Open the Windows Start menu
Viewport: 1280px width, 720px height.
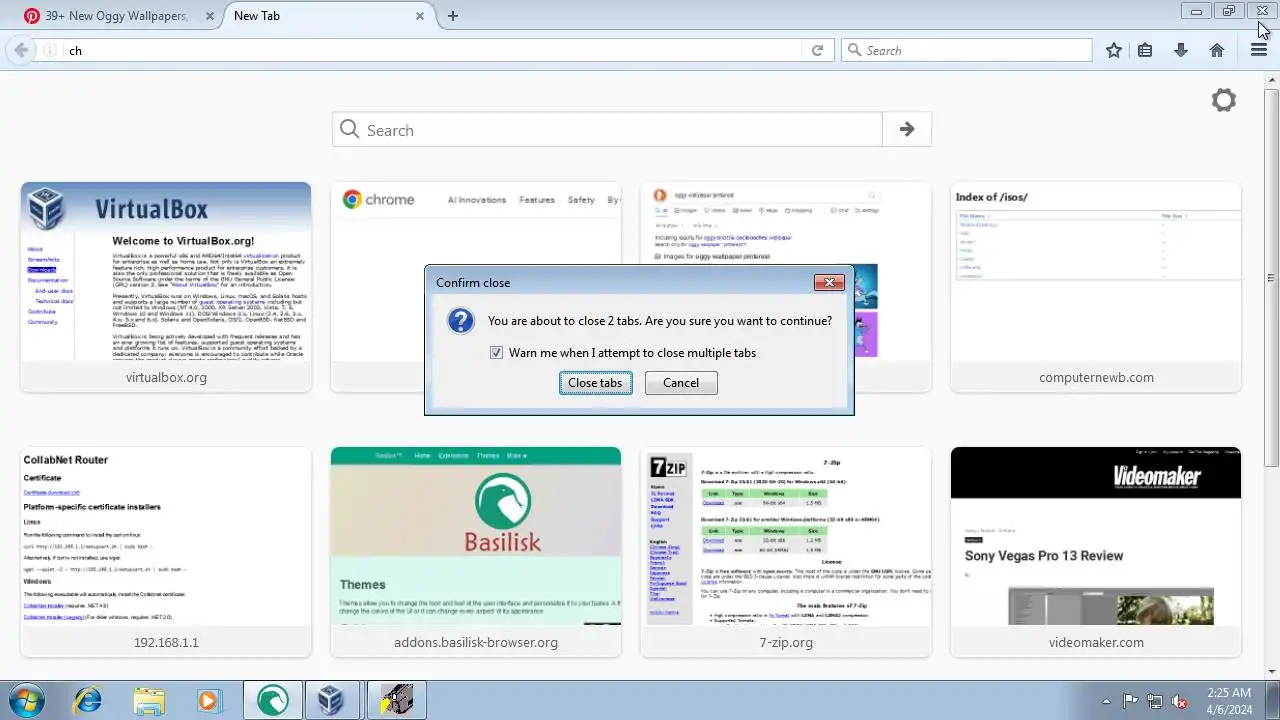point(27,700)
